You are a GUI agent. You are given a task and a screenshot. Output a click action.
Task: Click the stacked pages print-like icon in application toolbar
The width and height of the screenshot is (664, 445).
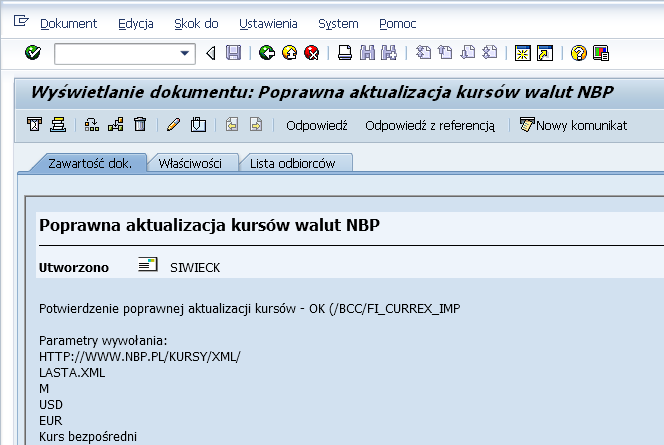58,125
